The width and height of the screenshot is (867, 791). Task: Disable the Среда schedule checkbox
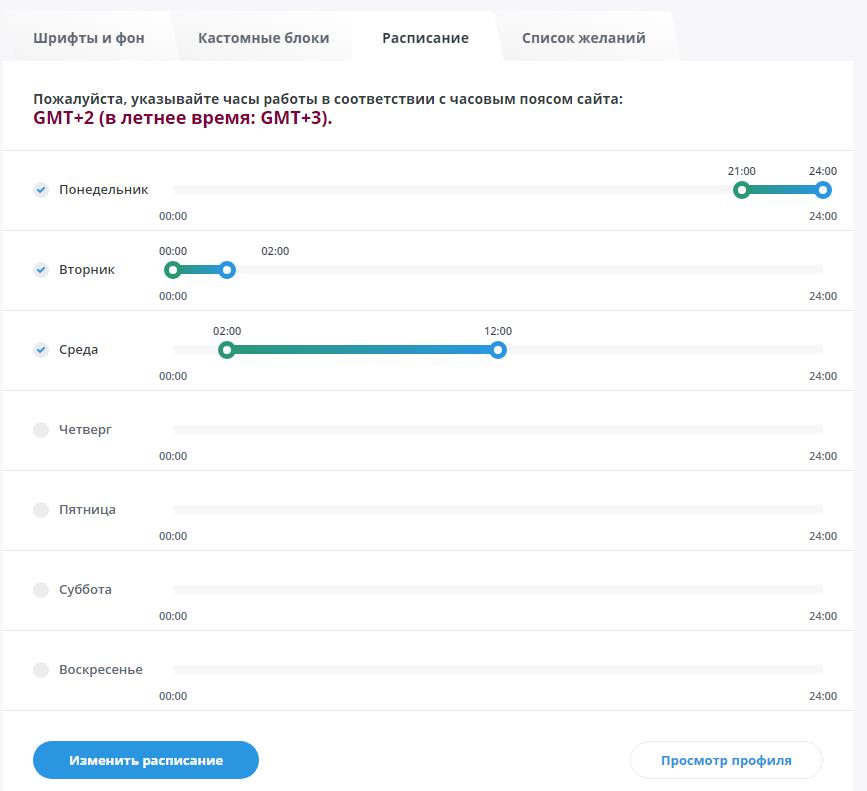(41, 350)
